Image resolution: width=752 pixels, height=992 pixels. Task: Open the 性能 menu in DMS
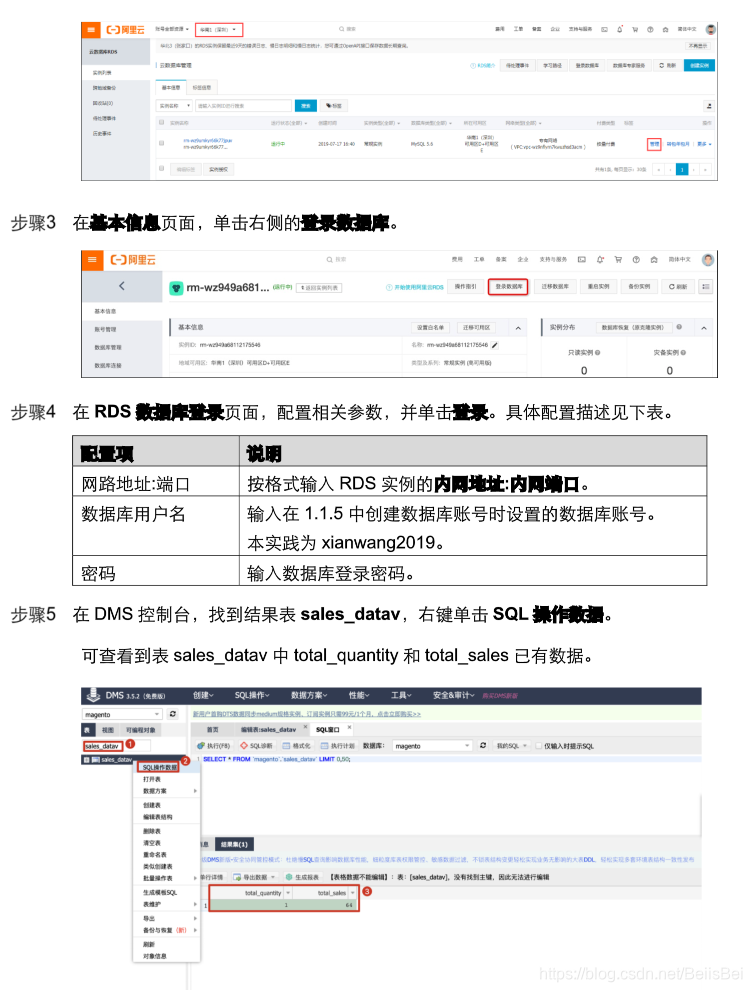click(359, 695)
